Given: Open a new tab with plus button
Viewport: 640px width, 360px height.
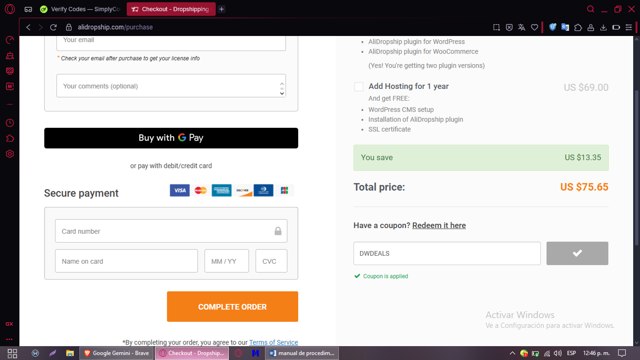Looking at the screenshot, I should [x=222, y=9].
